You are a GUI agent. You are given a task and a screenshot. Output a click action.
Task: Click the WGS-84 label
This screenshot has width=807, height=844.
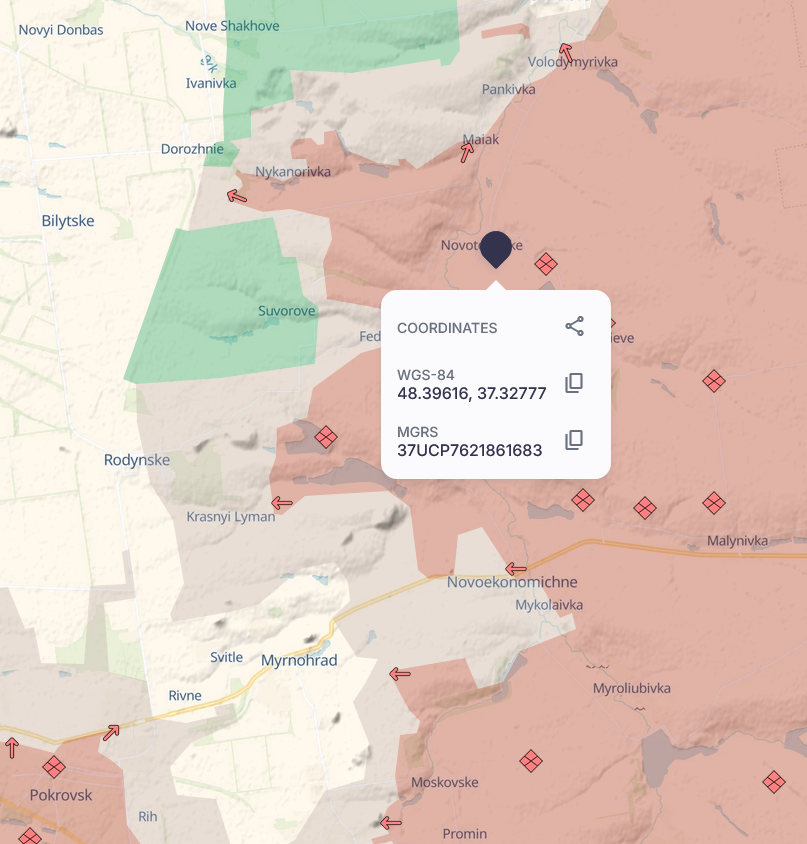pyautogui.click(x=425, y=375)
